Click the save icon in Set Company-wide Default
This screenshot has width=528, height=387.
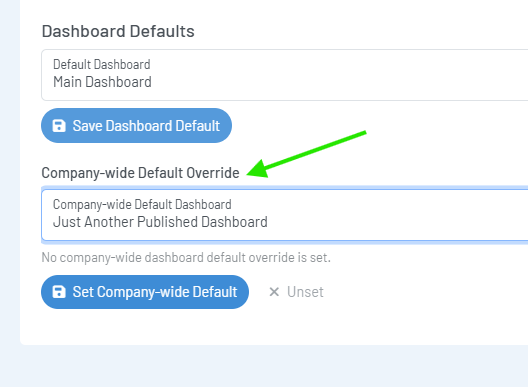(x=59, y=292)
